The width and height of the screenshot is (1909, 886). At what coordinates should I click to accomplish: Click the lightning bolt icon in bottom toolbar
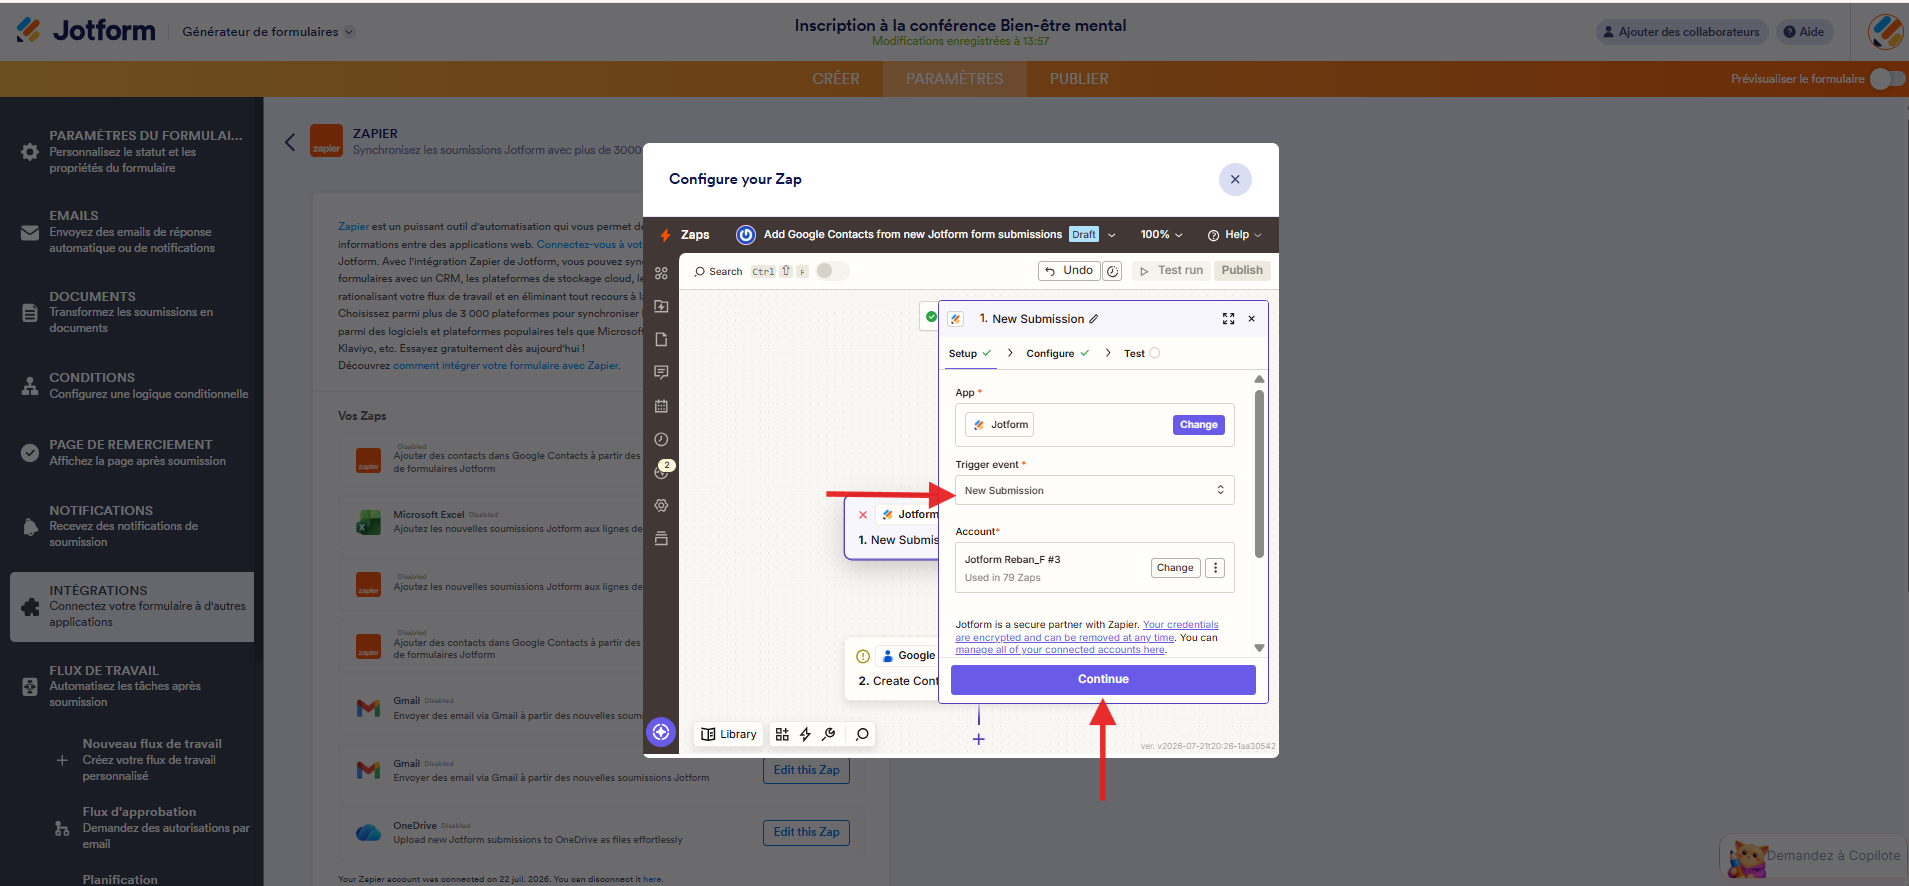click(805, 734)
